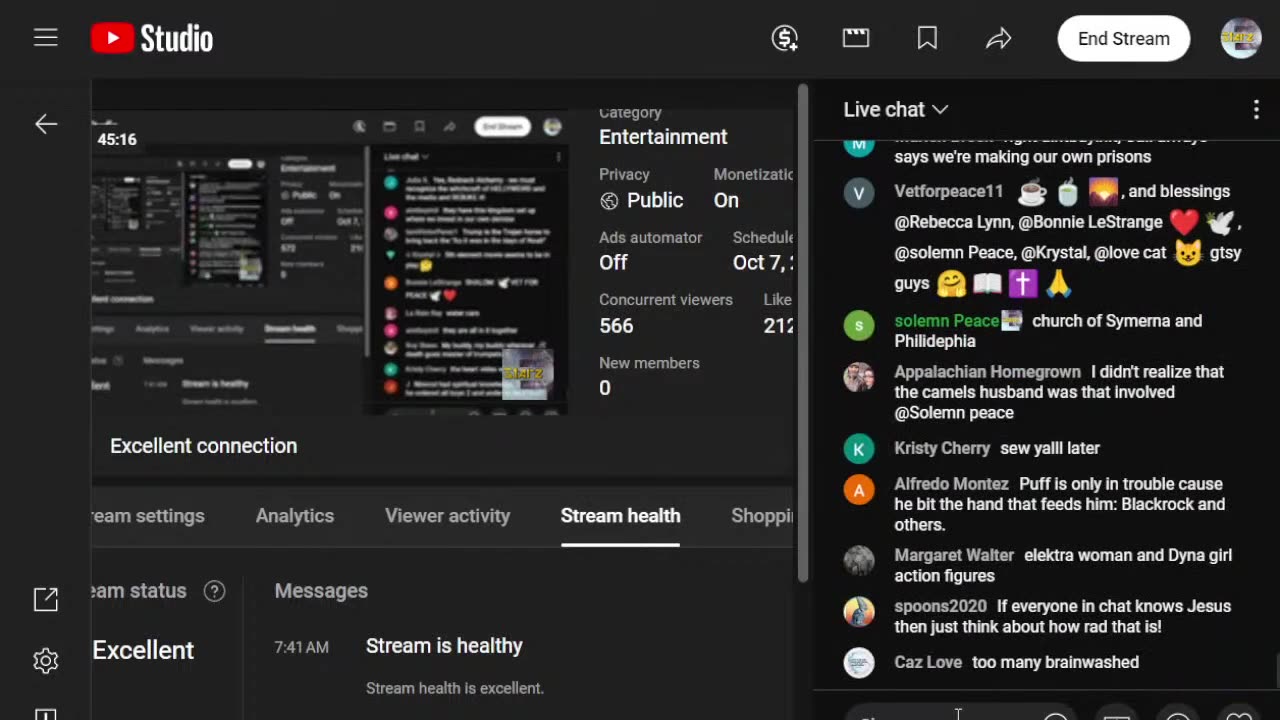Click Appalachian Homegrown avatar in chat
Image resolution: width=1280 pixels, height=720 pixels.
coord(859,376)
